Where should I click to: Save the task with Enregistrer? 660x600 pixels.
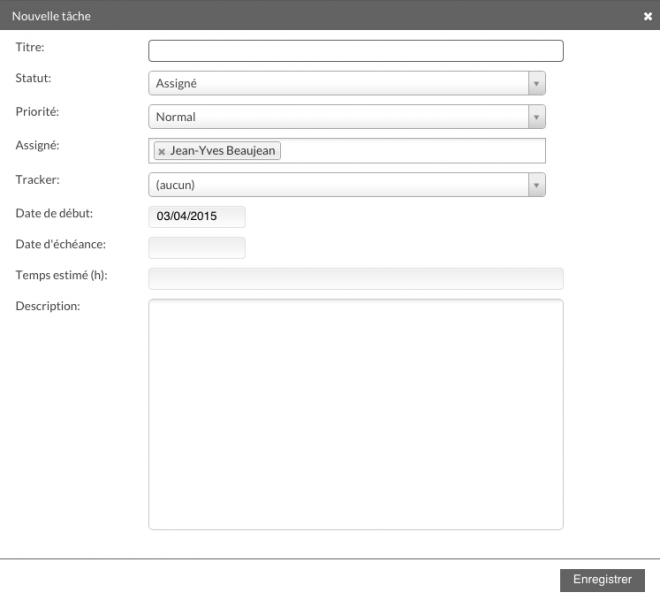[x=602, y=580]
